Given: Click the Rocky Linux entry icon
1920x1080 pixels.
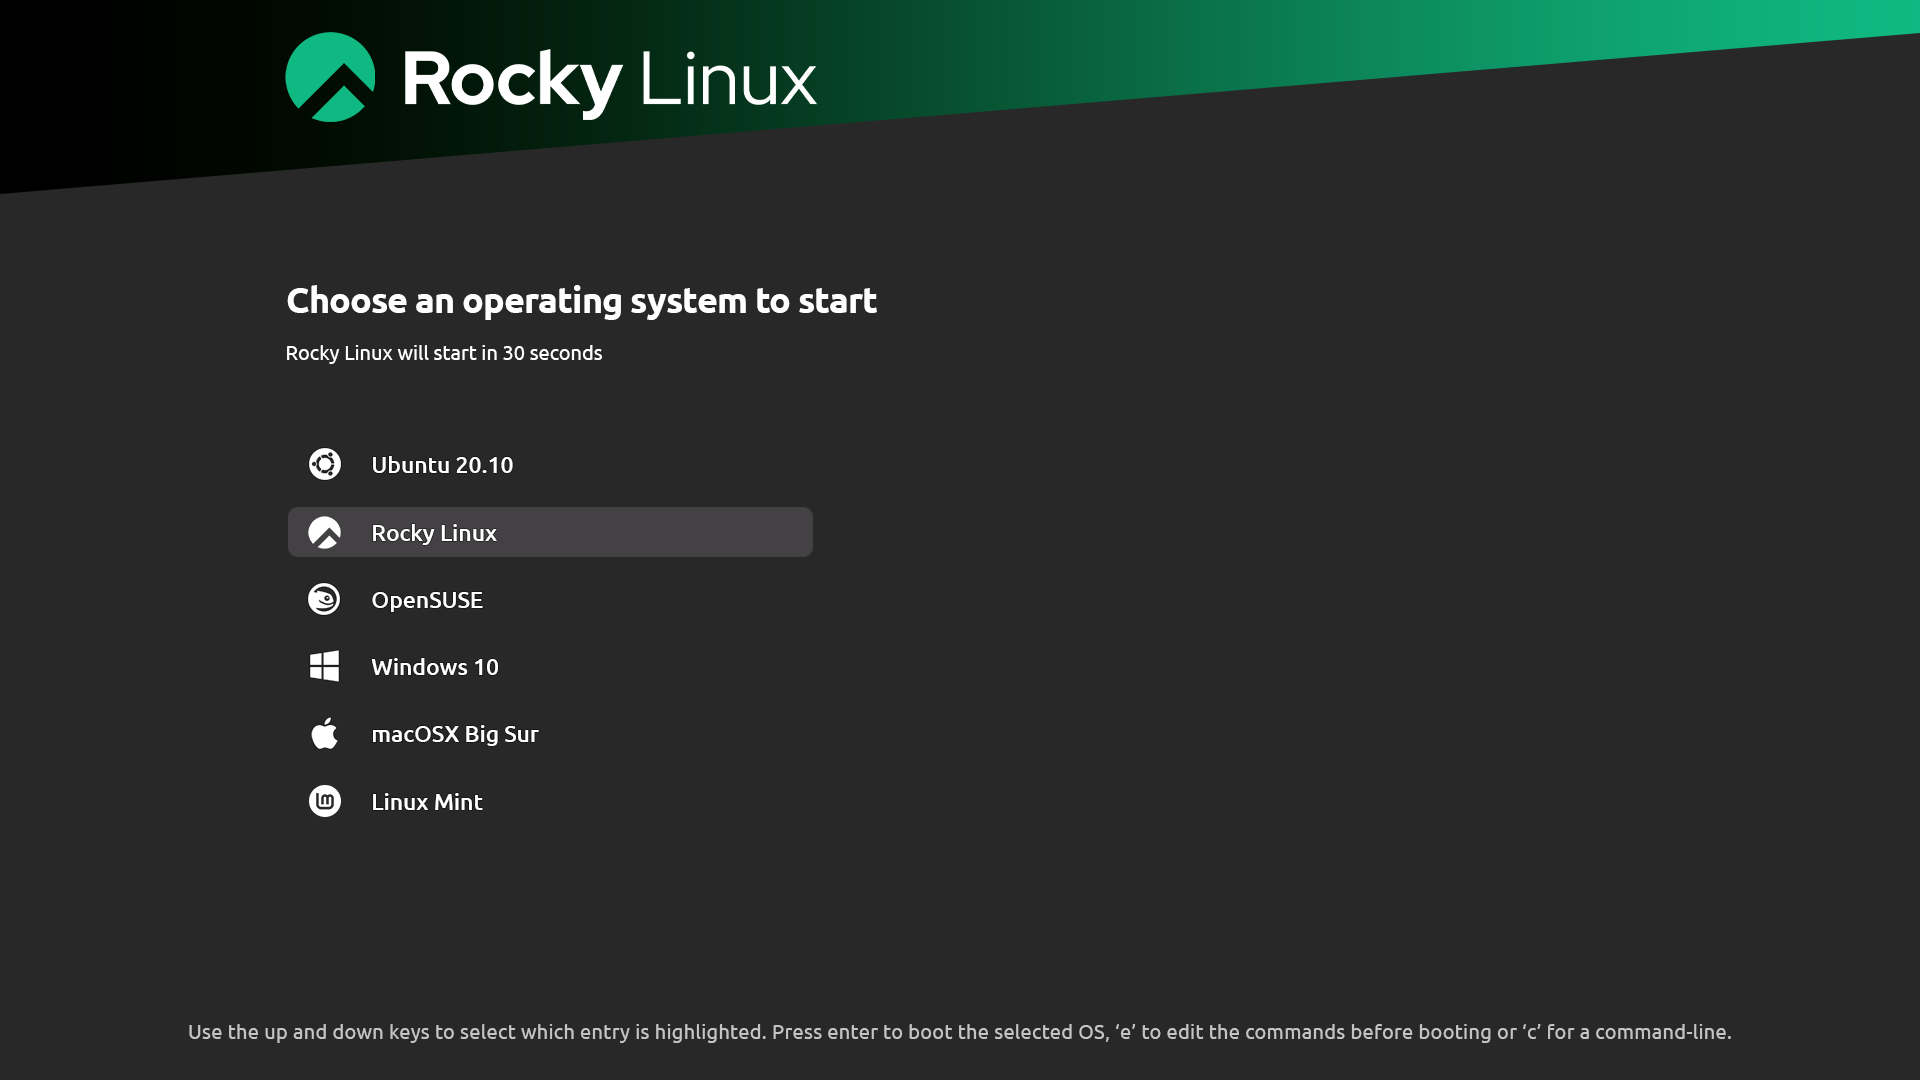Looking at the screenshot, I should [325, 532].
